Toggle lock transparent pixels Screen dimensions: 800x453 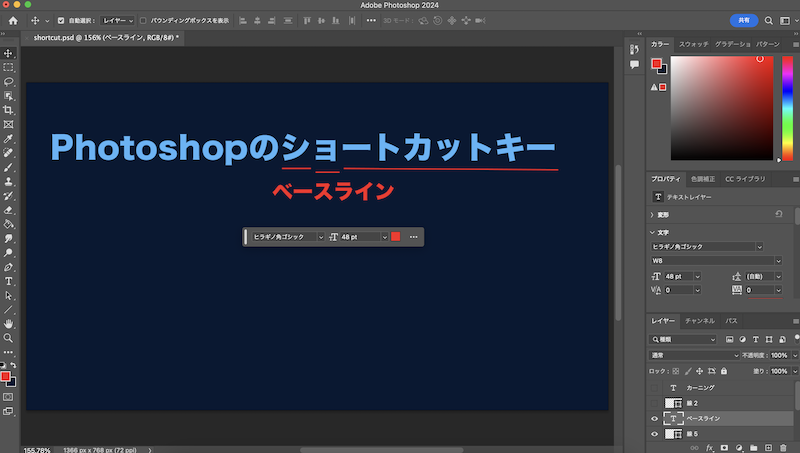(676, 371)
